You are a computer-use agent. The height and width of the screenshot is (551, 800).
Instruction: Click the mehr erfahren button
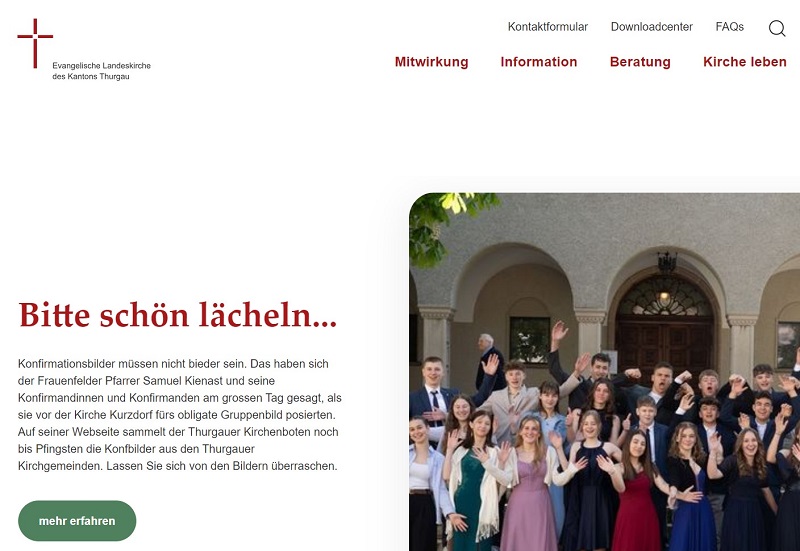click(x=77, y=520)
